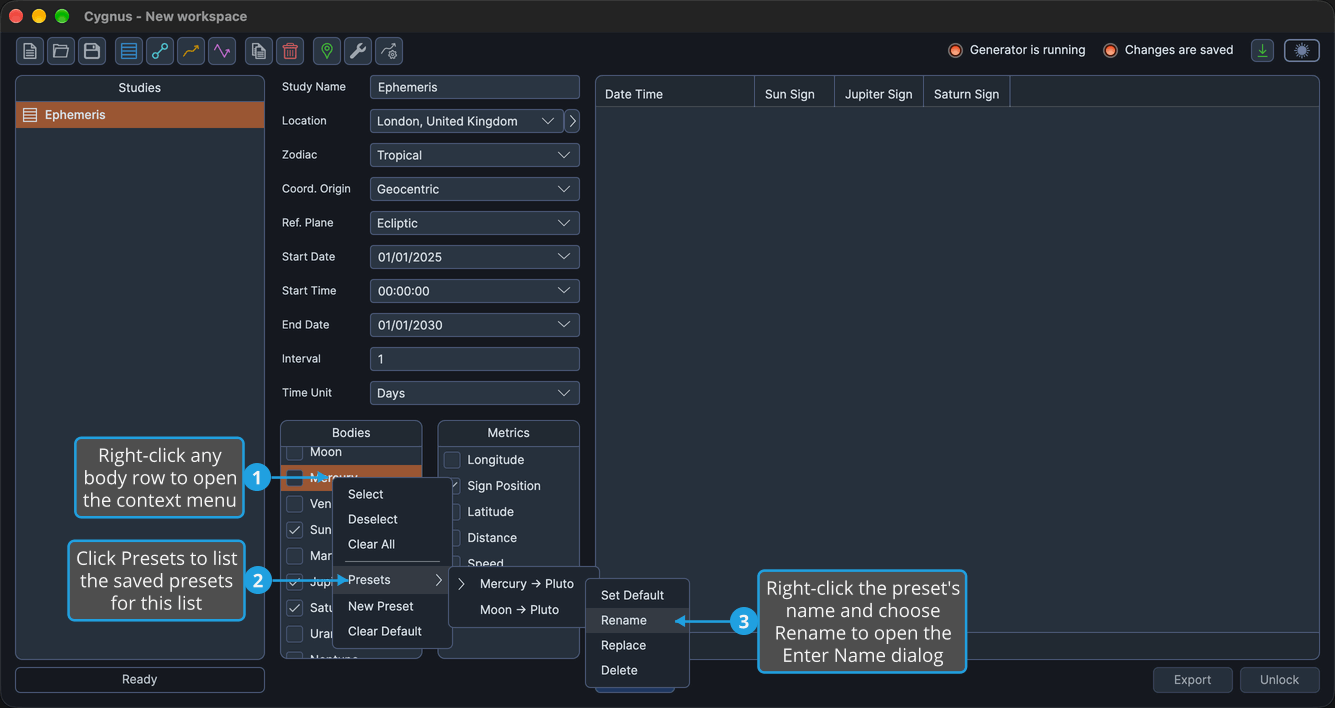The width and height of the screenshot is (1335, 708).
Task: Click the green download arrow icon
Action: (x=1263, y=51)
